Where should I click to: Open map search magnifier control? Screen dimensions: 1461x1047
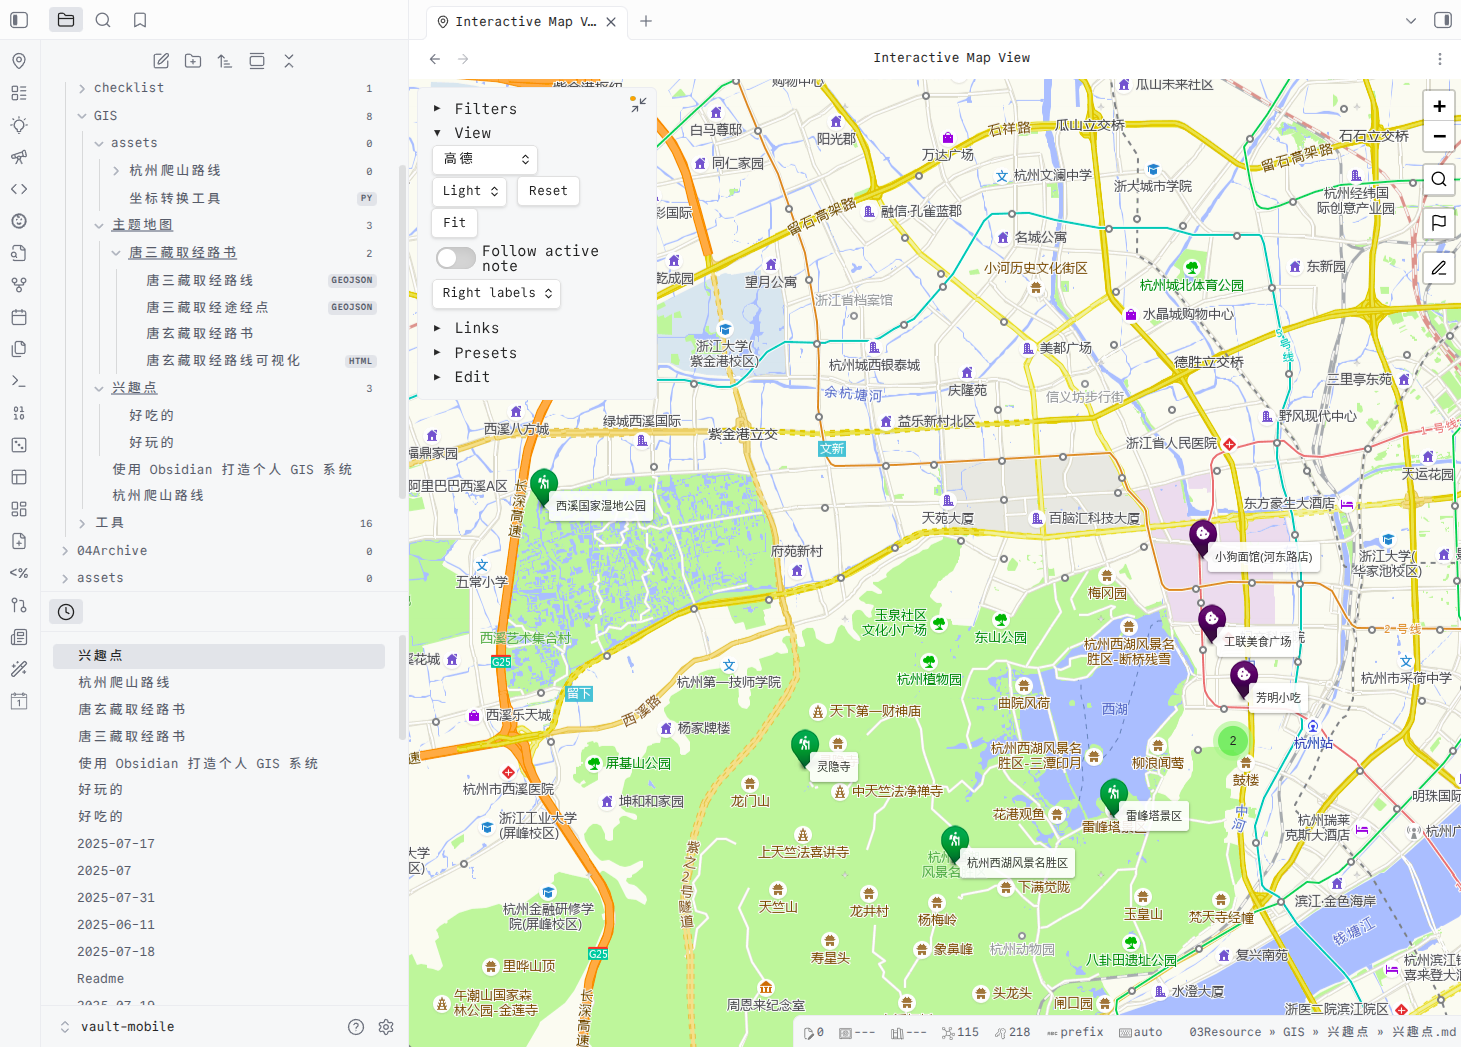pos(1438,179)
